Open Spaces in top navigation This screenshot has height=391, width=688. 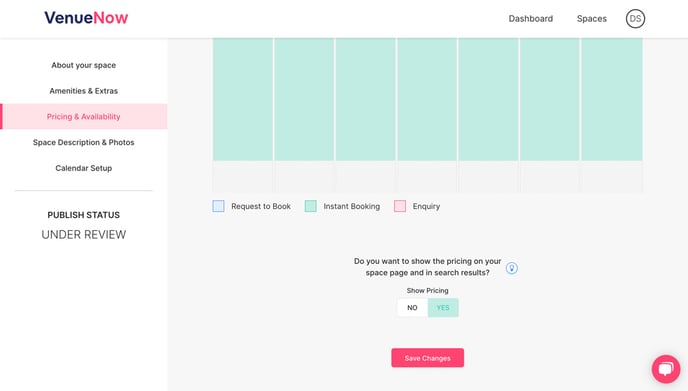[591, 19]
